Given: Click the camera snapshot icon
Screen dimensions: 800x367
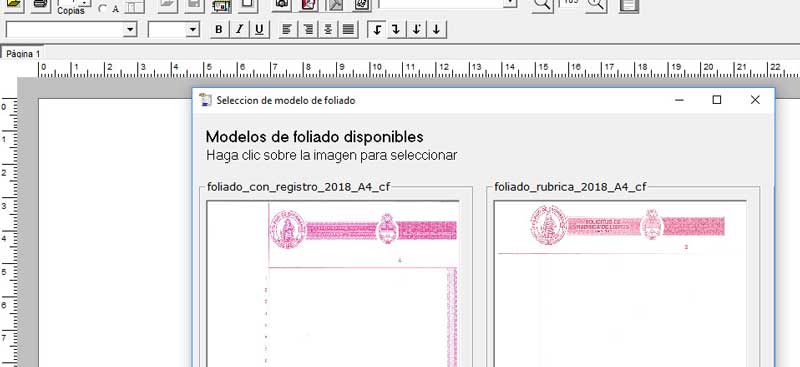Looking at the screenshot, I should coord(281,4).
